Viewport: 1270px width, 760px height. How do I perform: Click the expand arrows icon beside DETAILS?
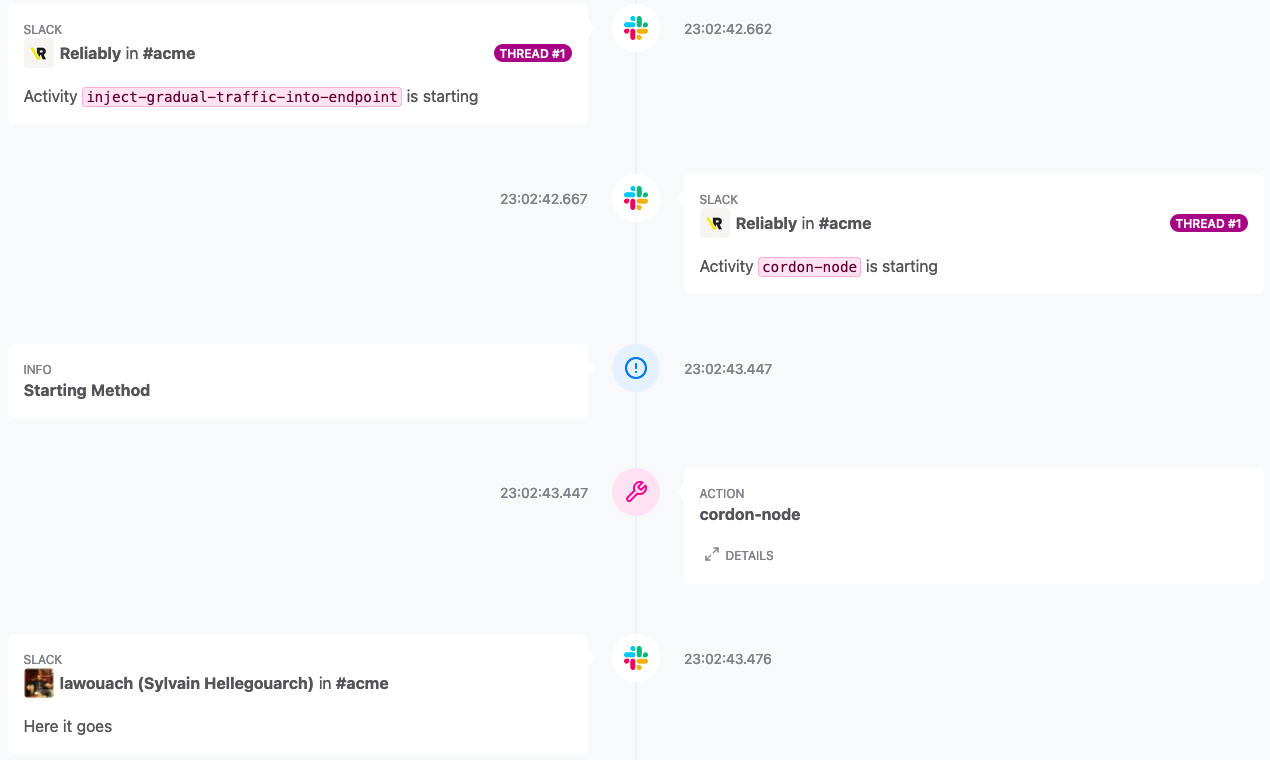tap(712, 555)
